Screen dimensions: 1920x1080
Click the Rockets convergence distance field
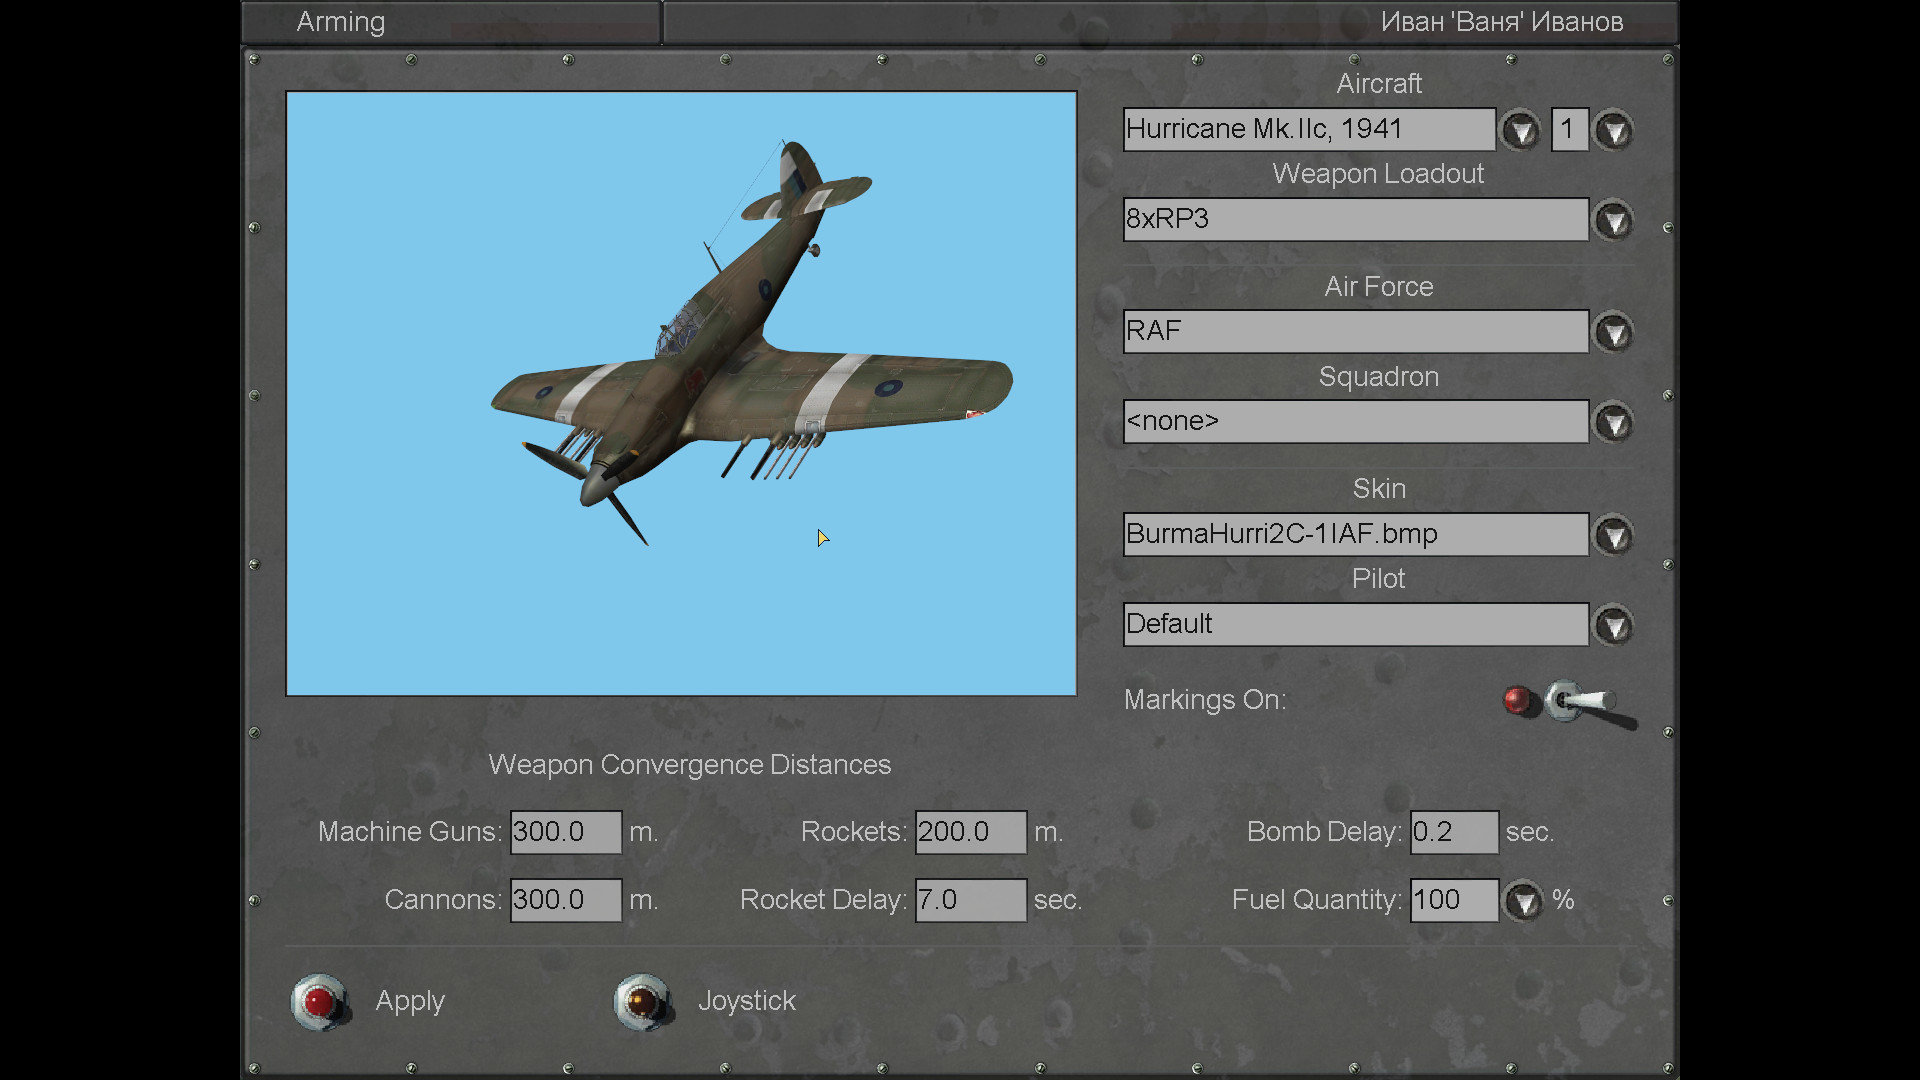(x=970, y=832)
